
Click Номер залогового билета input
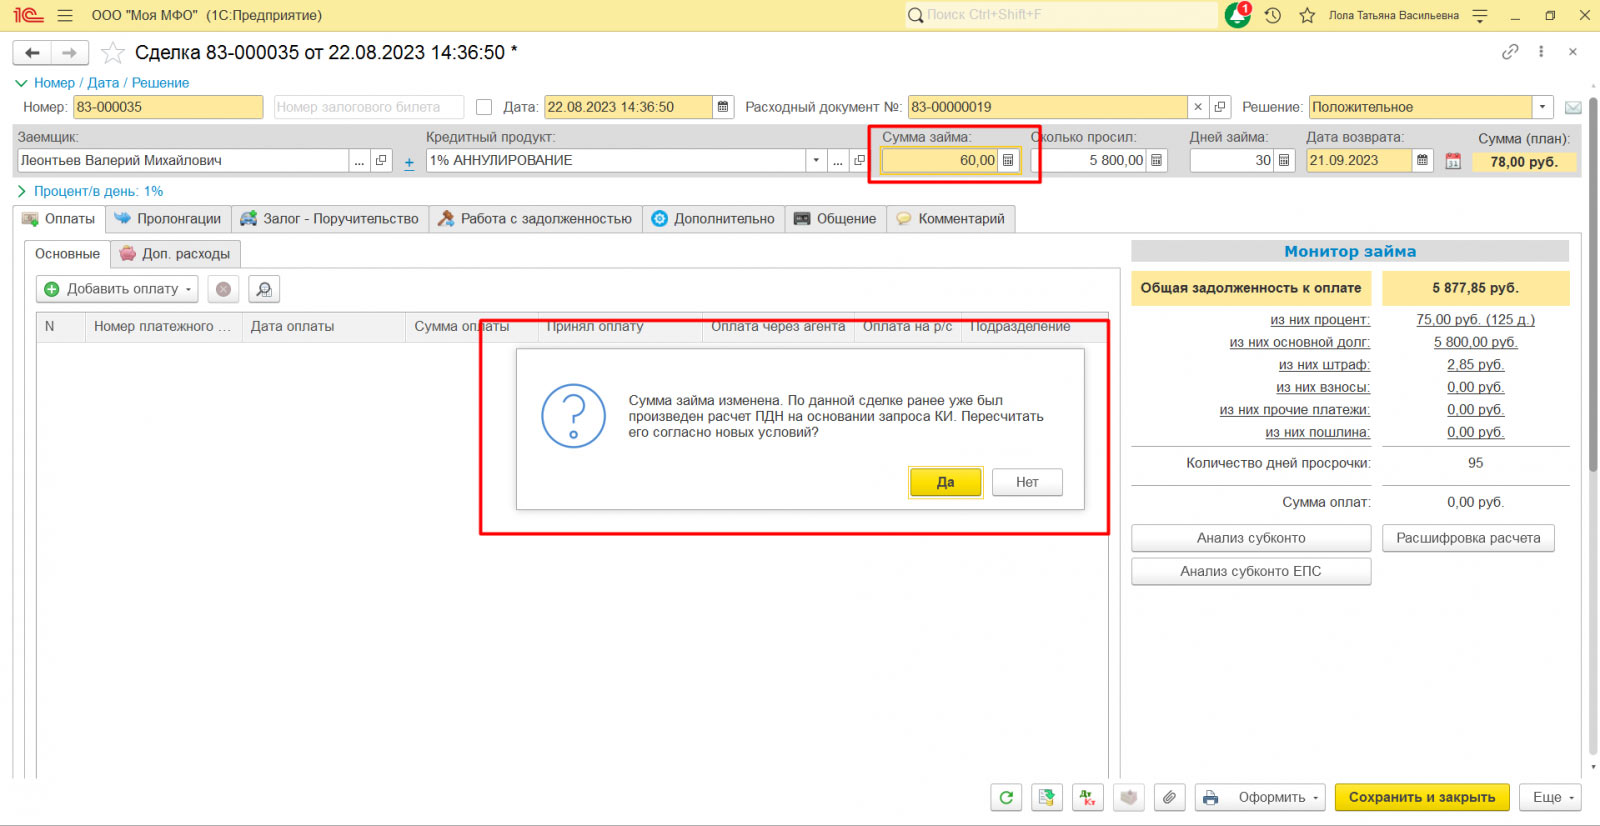(369, 107)
